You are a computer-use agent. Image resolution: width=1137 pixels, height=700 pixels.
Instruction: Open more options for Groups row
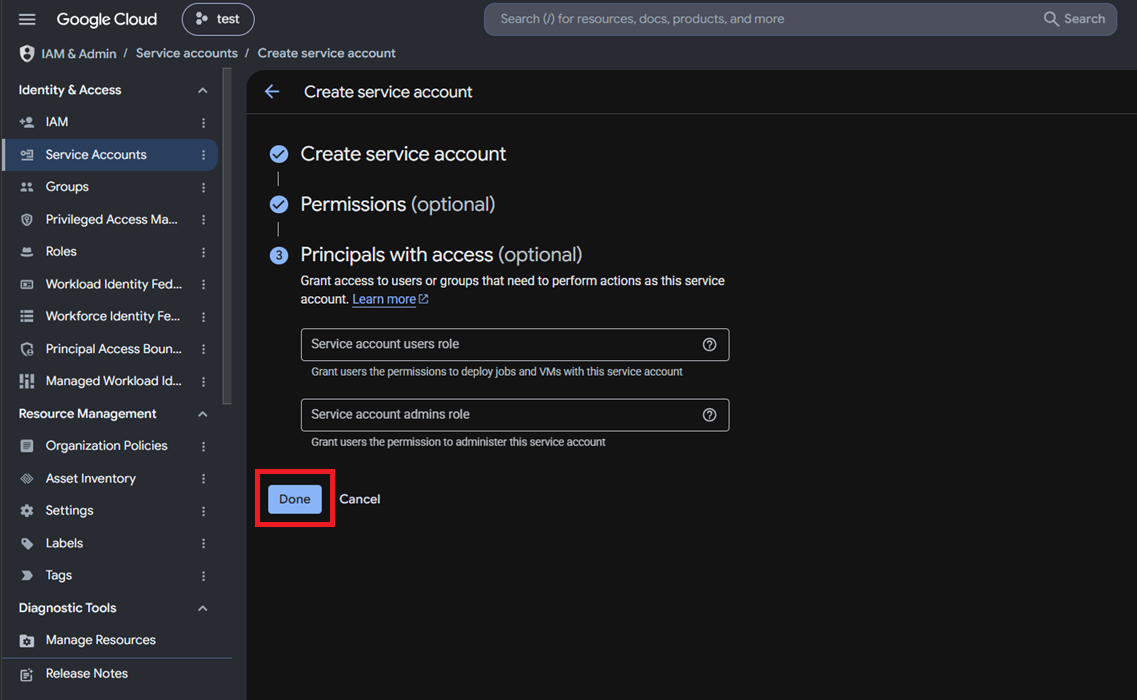pos(203,187)
